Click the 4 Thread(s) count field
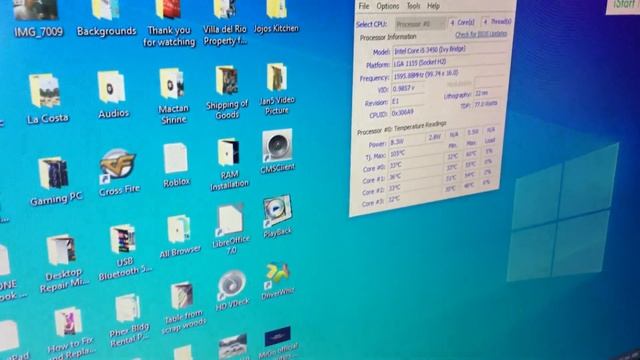 [x=496, y=21]
